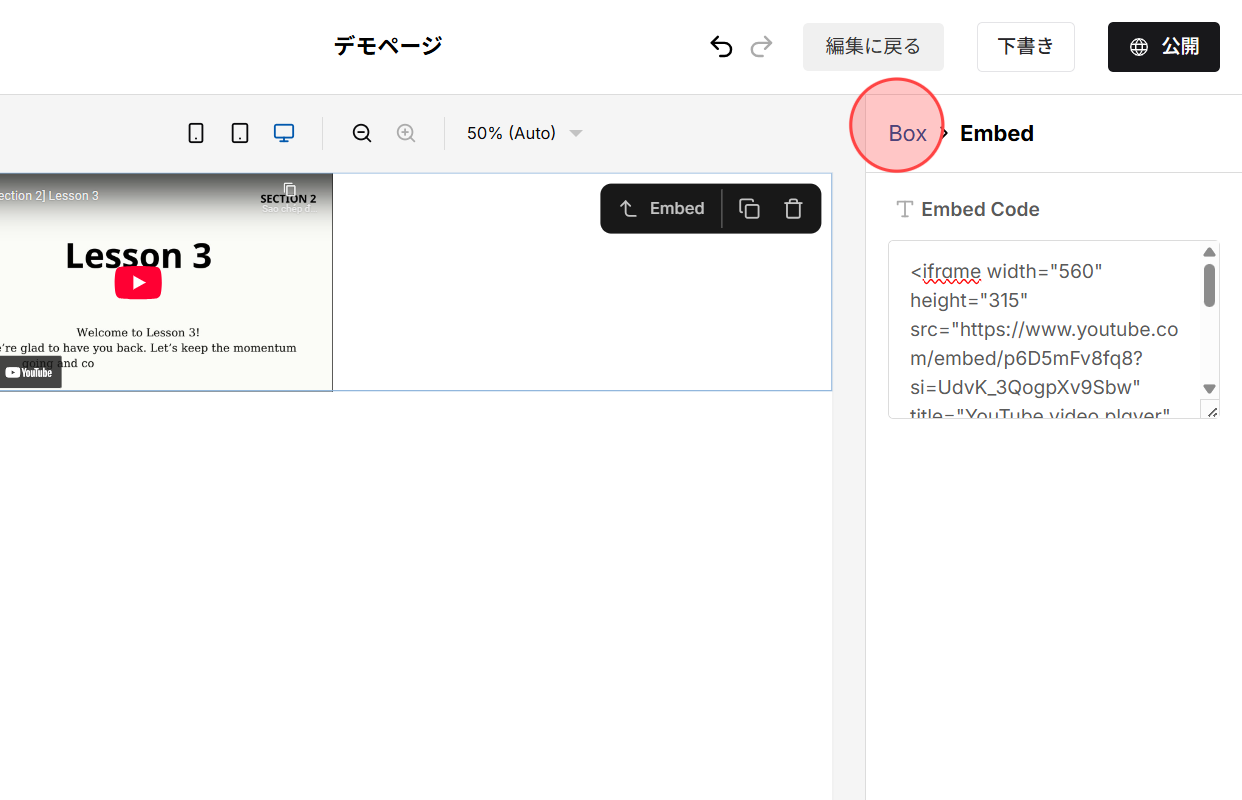The width and height of the screenshot is (1242, 800).
Task: Click the Lesson 3 YouTube video thumbnail
Action: click(138, 282)
